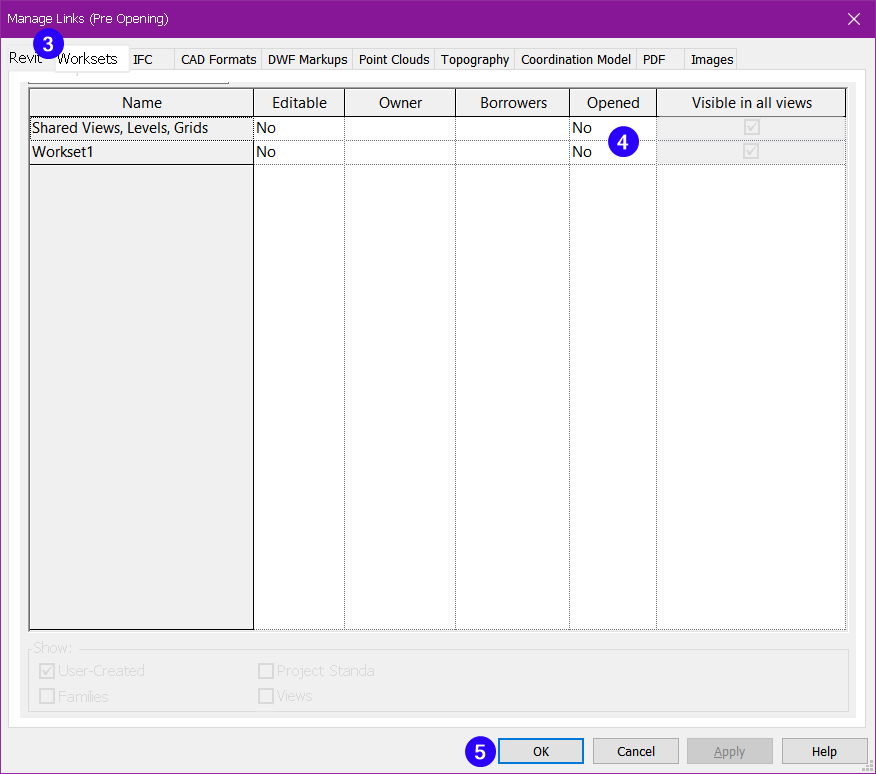Toggle Visible in all views for Workset1
Screen dimensions: 876x774
coord(751,151)
